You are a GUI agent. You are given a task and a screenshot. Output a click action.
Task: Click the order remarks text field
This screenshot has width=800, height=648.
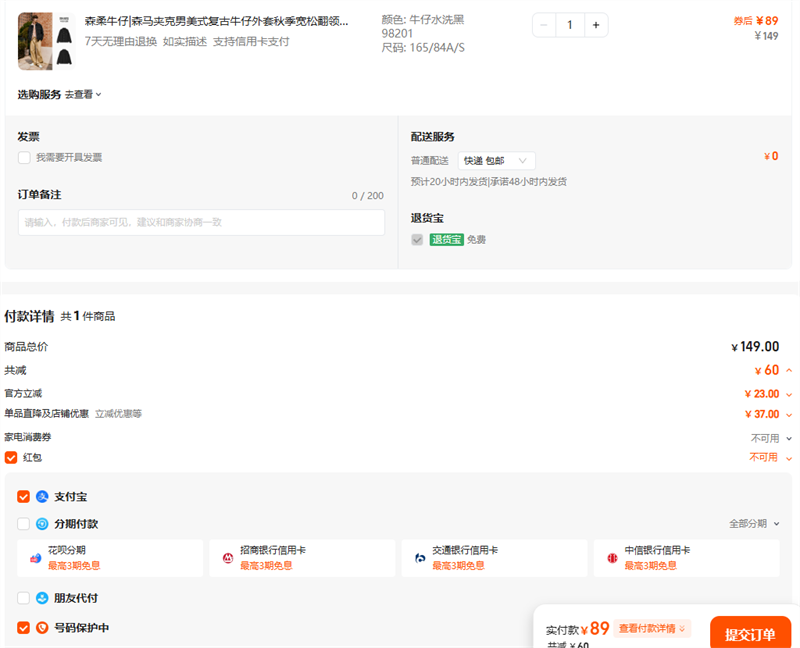(201, 222)
